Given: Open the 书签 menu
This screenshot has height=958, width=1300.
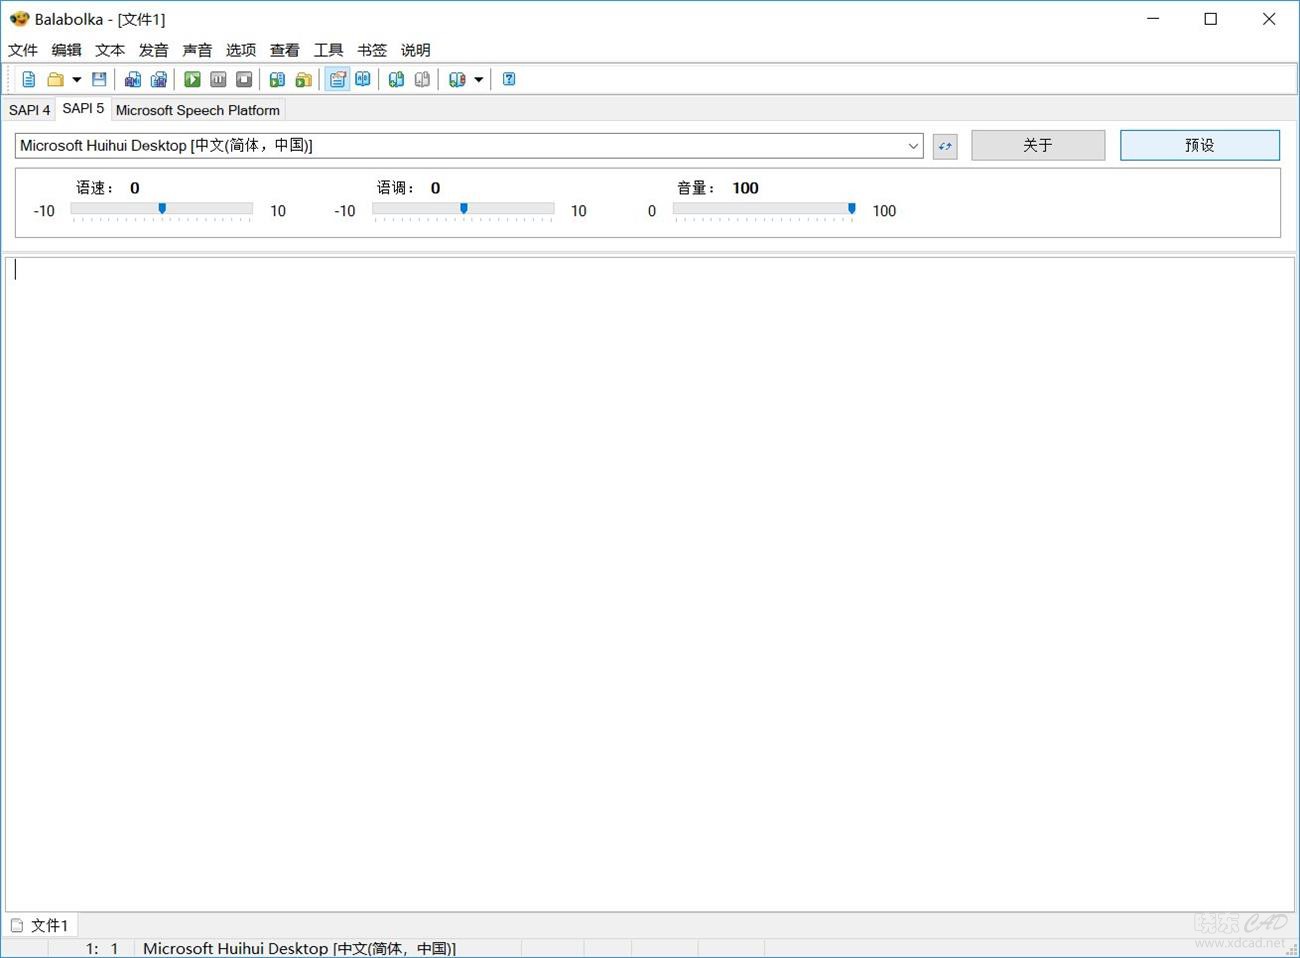Looking at the screenshot, I should pos(372,50).
